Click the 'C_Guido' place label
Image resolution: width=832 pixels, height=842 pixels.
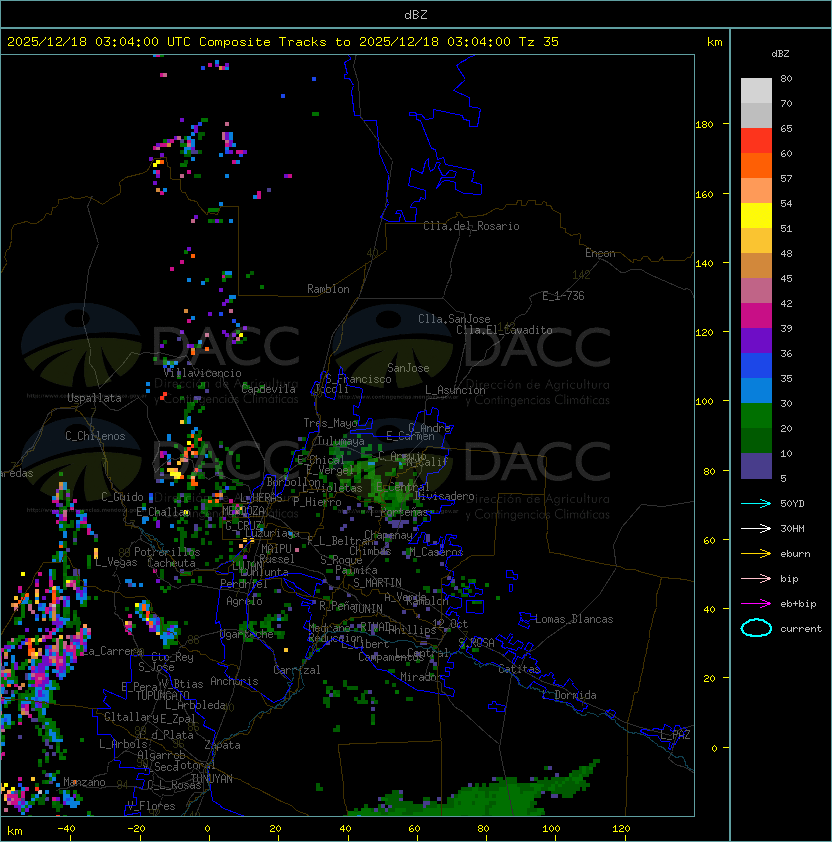click(x=122, y=497)
